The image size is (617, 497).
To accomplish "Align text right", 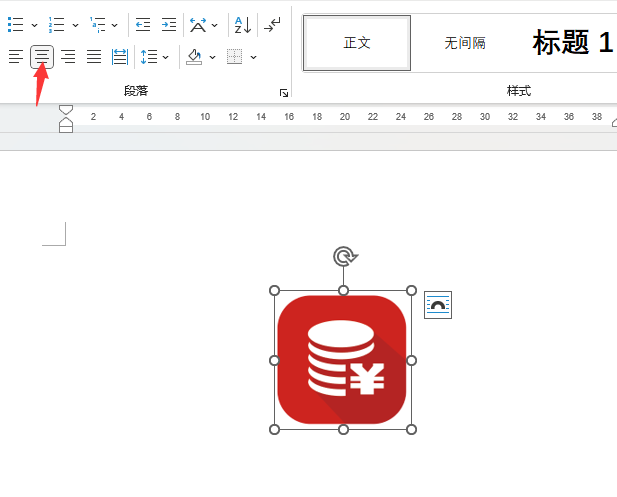I will coord(68,57).
